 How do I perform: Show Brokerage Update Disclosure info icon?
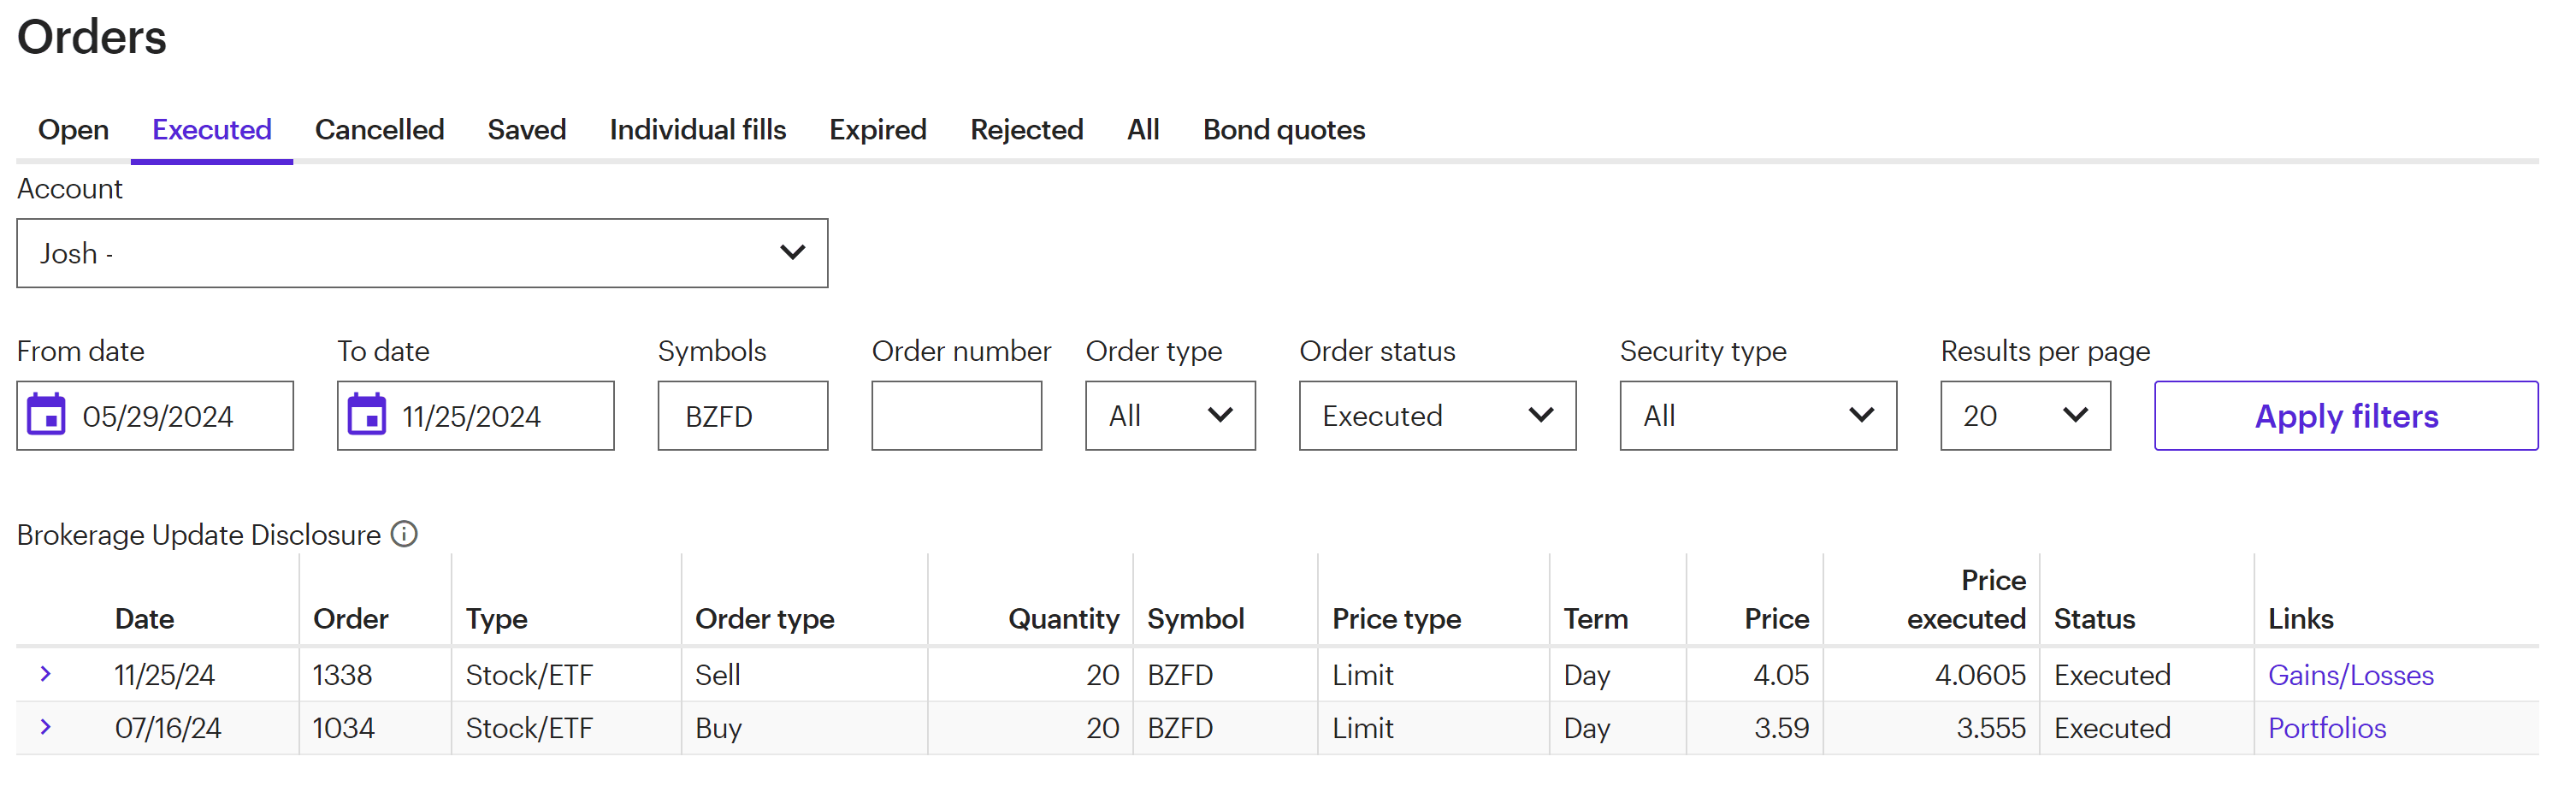point(404,534)
